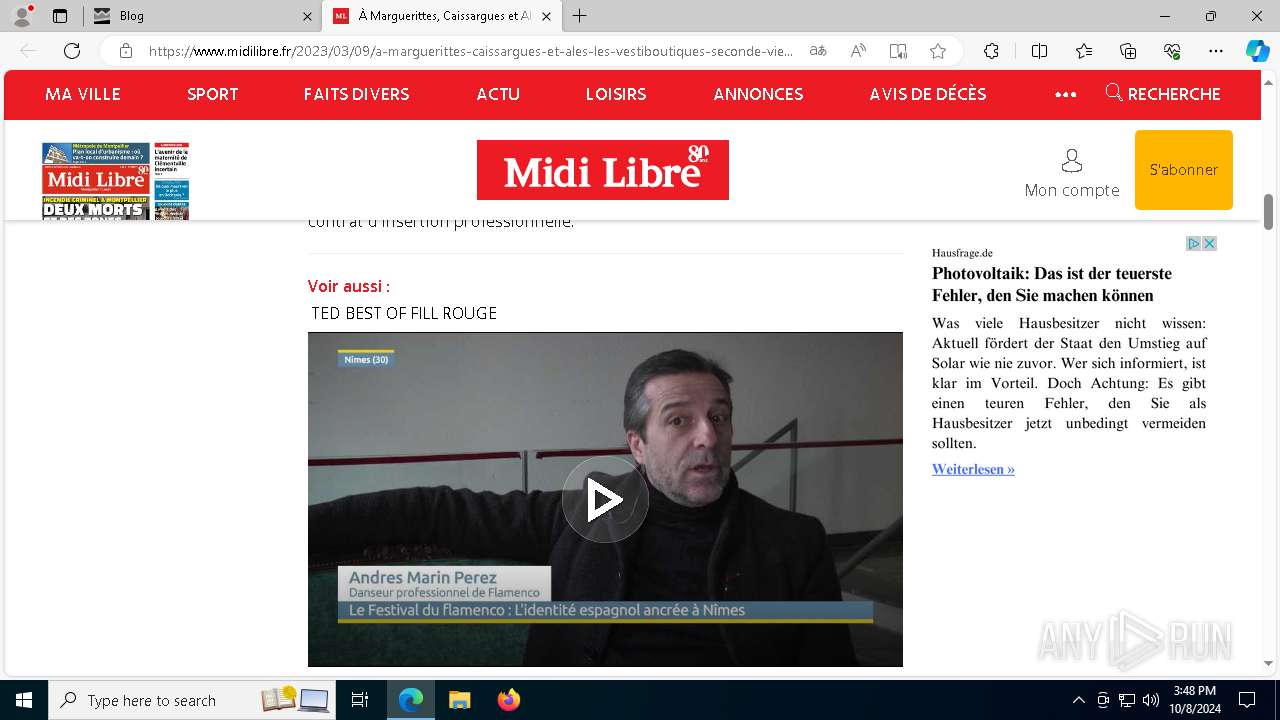Click the scroll down arrow
This screenshot has width=1280, height=720.
tap(1269, 663)
